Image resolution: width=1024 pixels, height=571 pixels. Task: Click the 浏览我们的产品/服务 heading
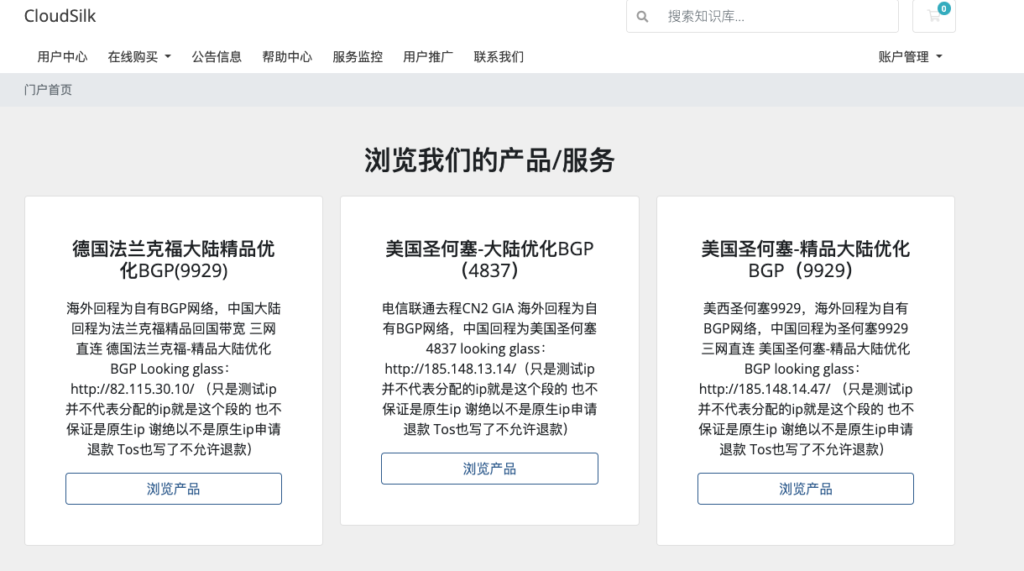(489, 160)
